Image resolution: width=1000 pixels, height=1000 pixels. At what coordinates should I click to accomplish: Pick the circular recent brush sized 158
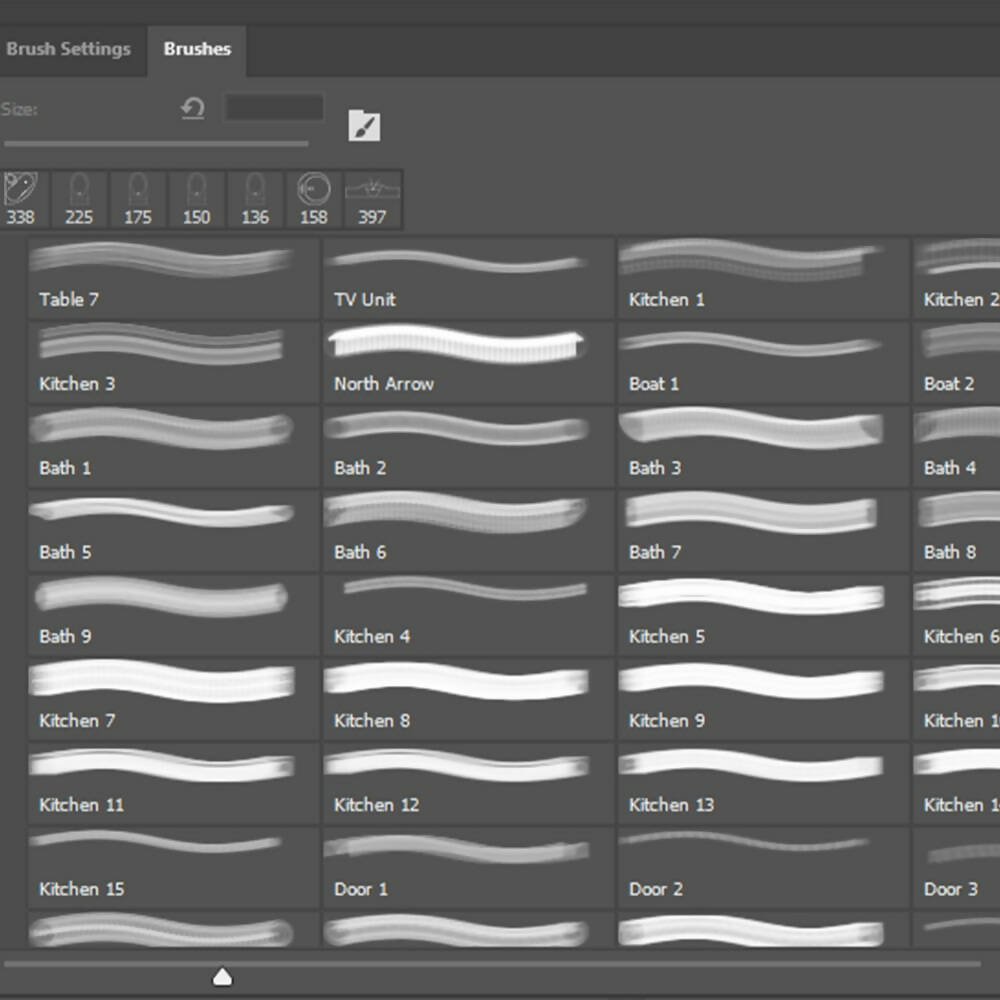pyautogui.click(x=314, y=199)
